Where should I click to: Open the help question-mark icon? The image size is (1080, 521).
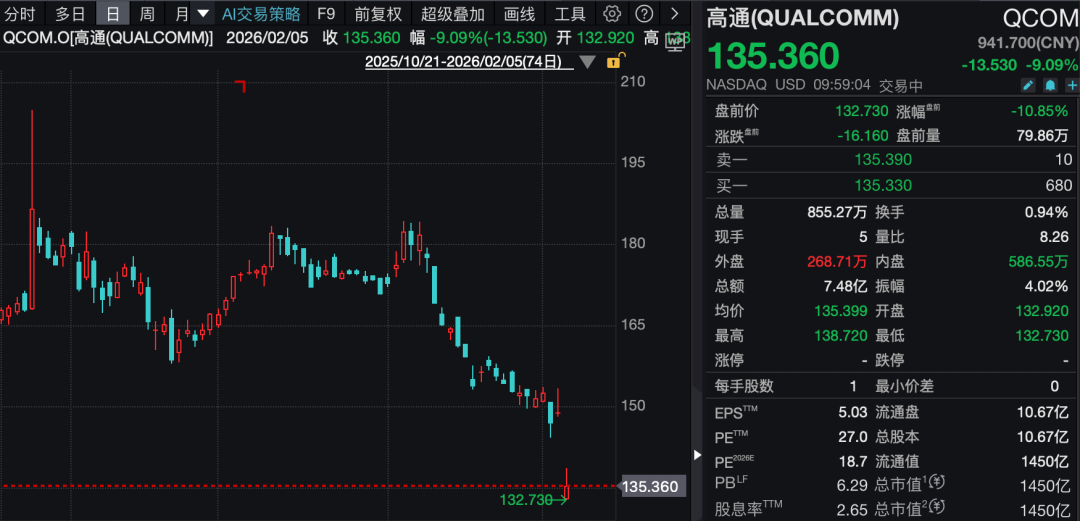643,13
